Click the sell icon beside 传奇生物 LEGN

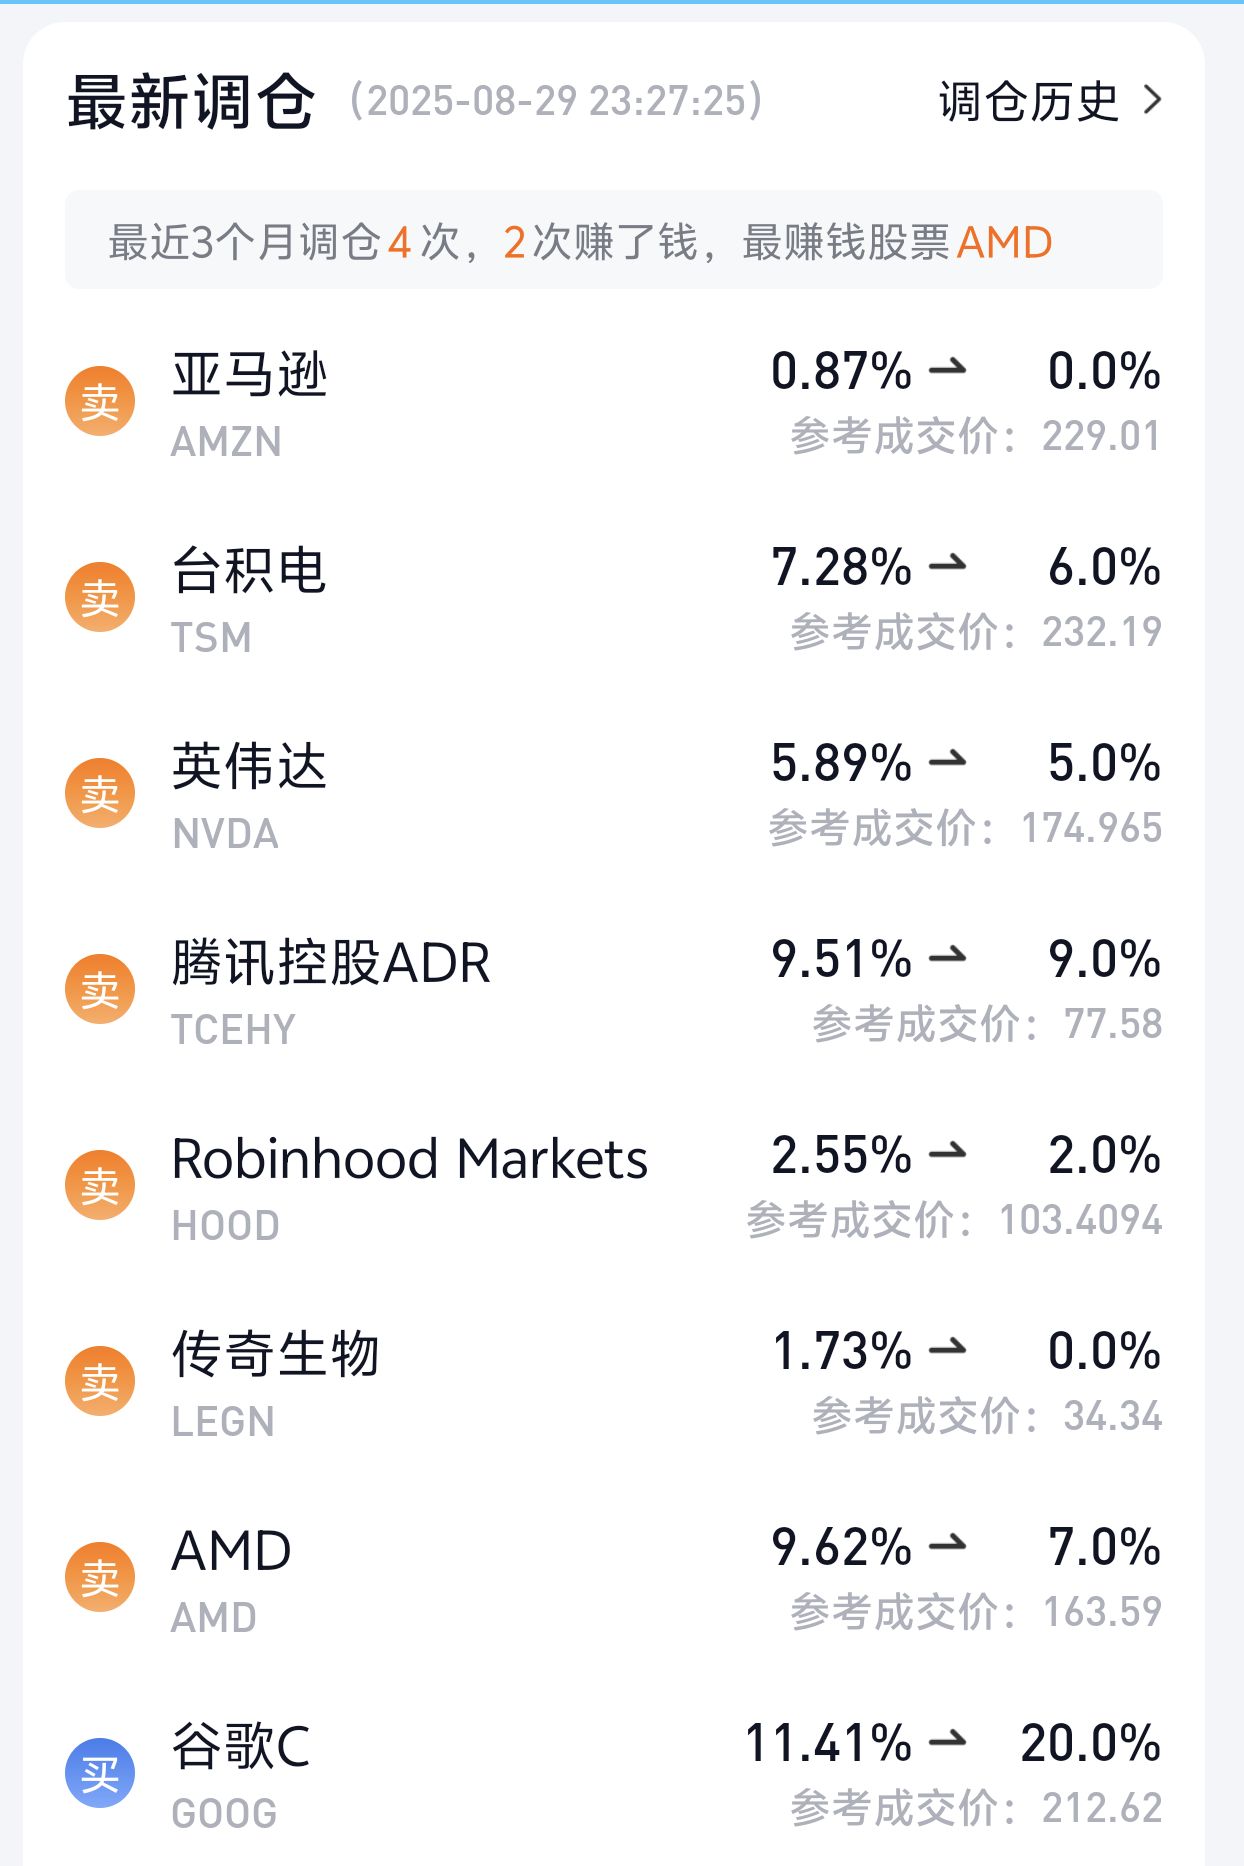pyautogui.click(x=100, y=1382)
